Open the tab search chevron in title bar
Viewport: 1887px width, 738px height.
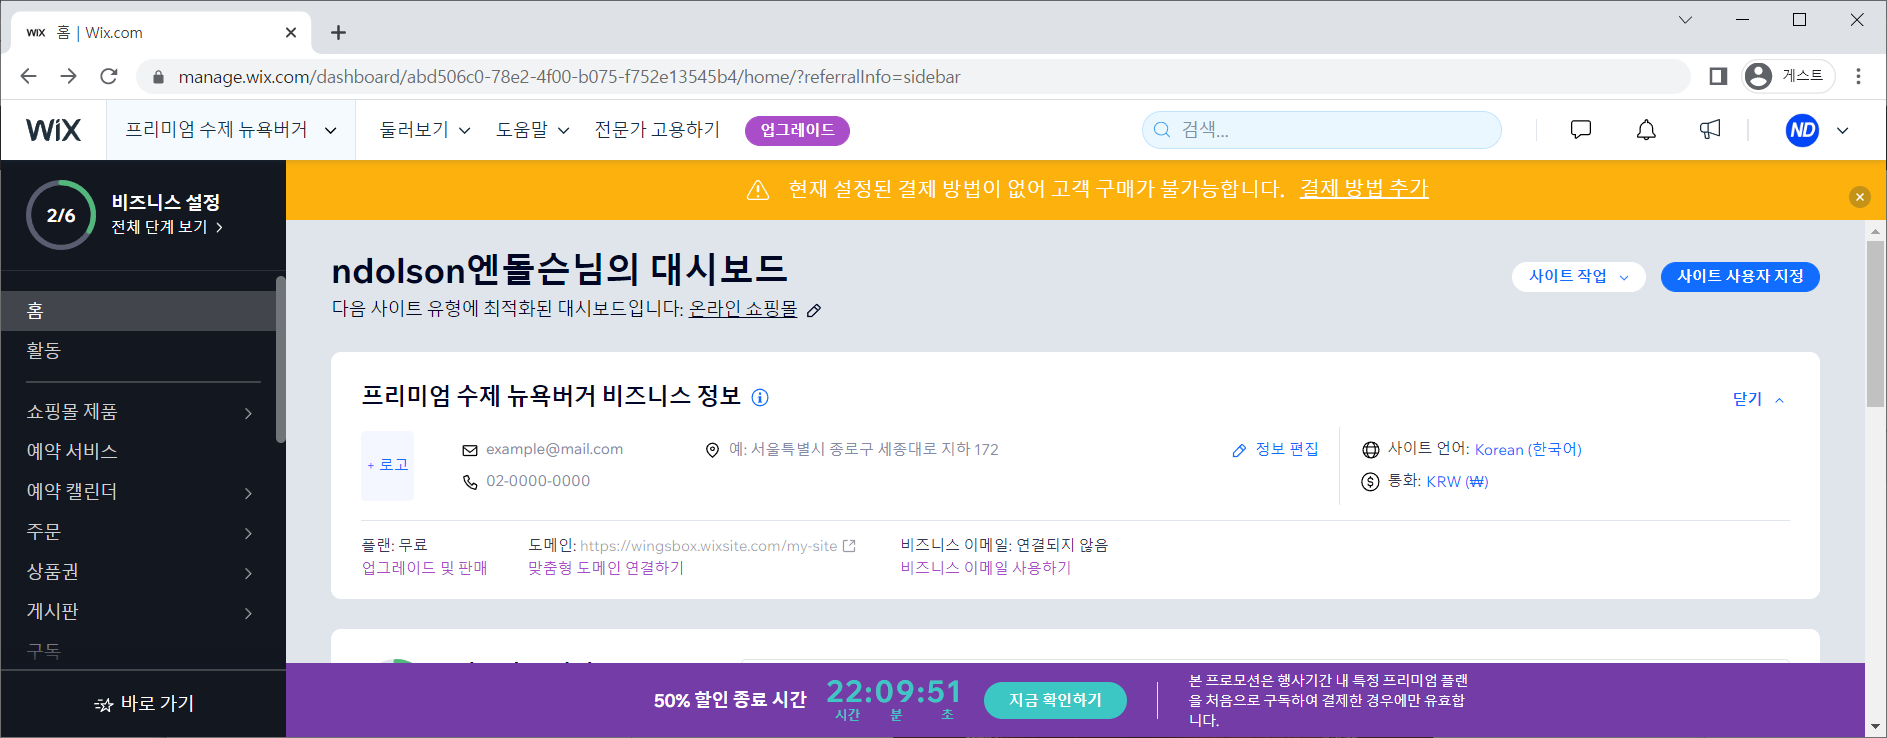1685,20
